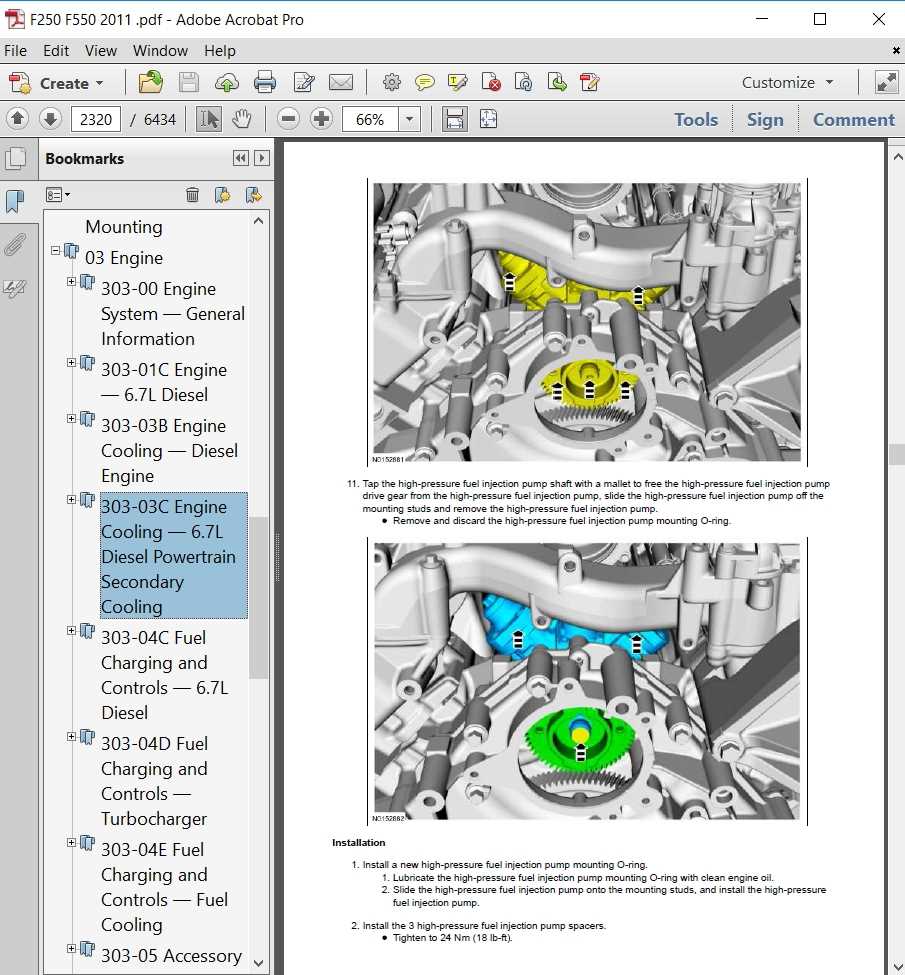Viewport: 905px width, 975px height.
Task: Toggle the Bookmarks navigation panel icon
Action: tap(14, 201)
